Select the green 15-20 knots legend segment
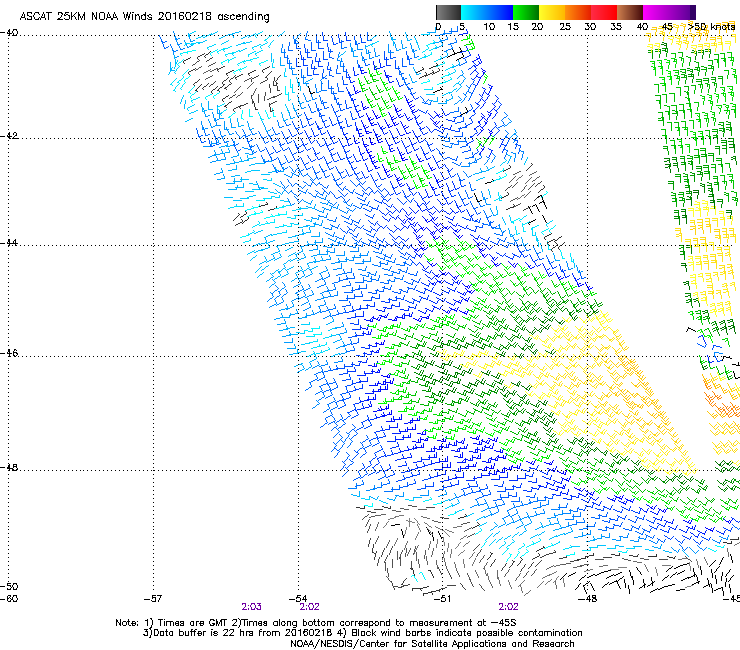 [526, 12]
